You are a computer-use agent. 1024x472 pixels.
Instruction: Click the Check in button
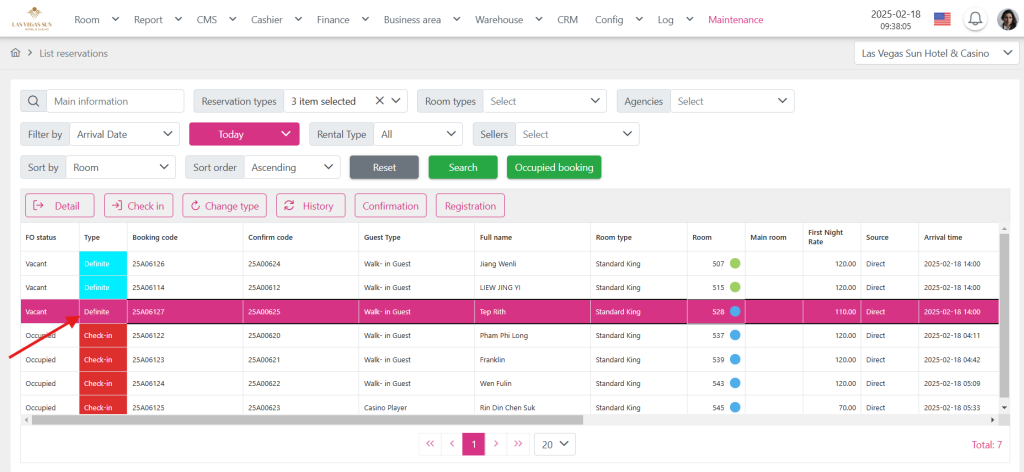click(x=138, y=206)
